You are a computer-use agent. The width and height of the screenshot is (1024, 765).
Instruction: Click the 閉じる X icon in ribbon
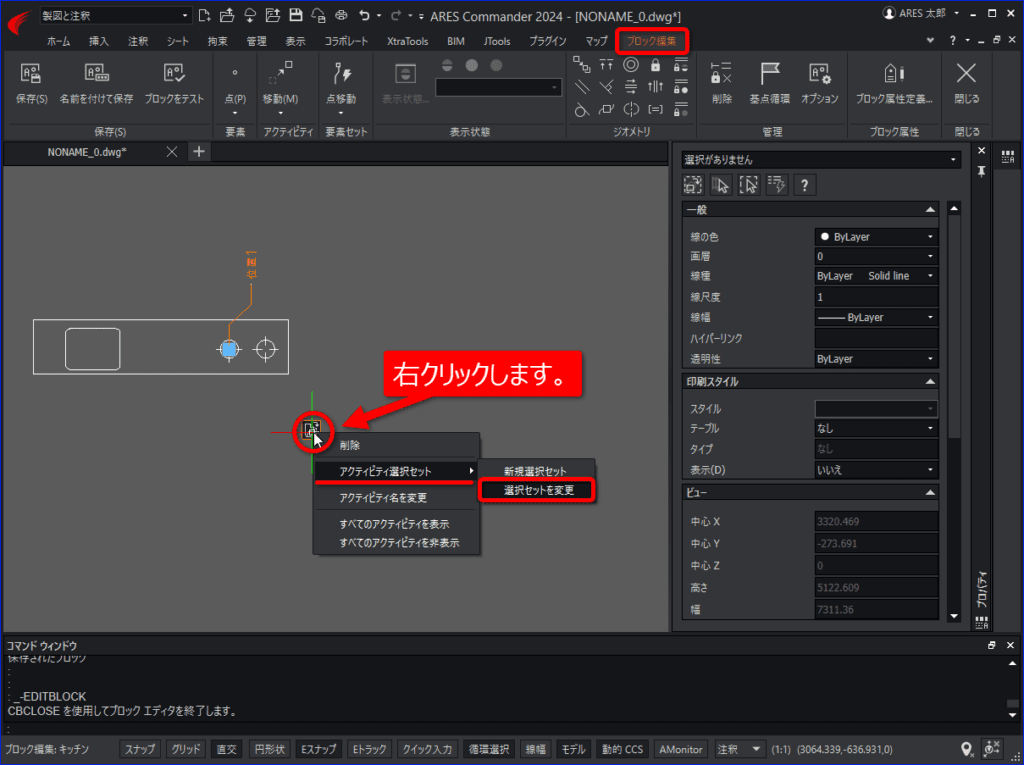click(x=966, y=73)
